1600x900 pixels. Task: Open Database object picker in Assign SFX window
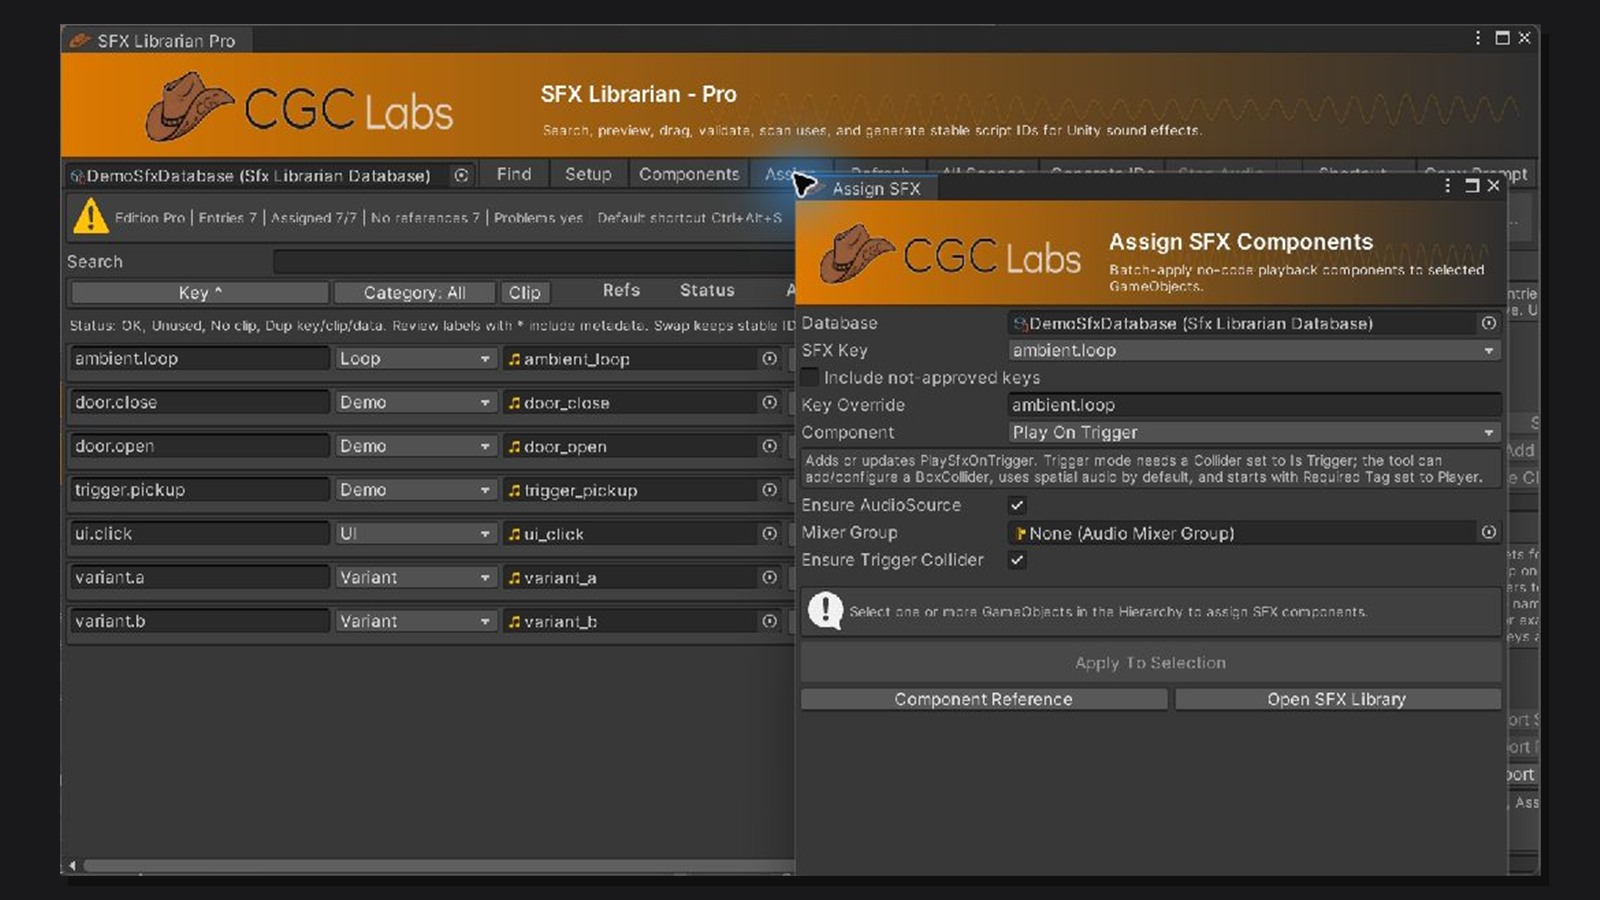pyautogui.click(x=1488, y=323)
